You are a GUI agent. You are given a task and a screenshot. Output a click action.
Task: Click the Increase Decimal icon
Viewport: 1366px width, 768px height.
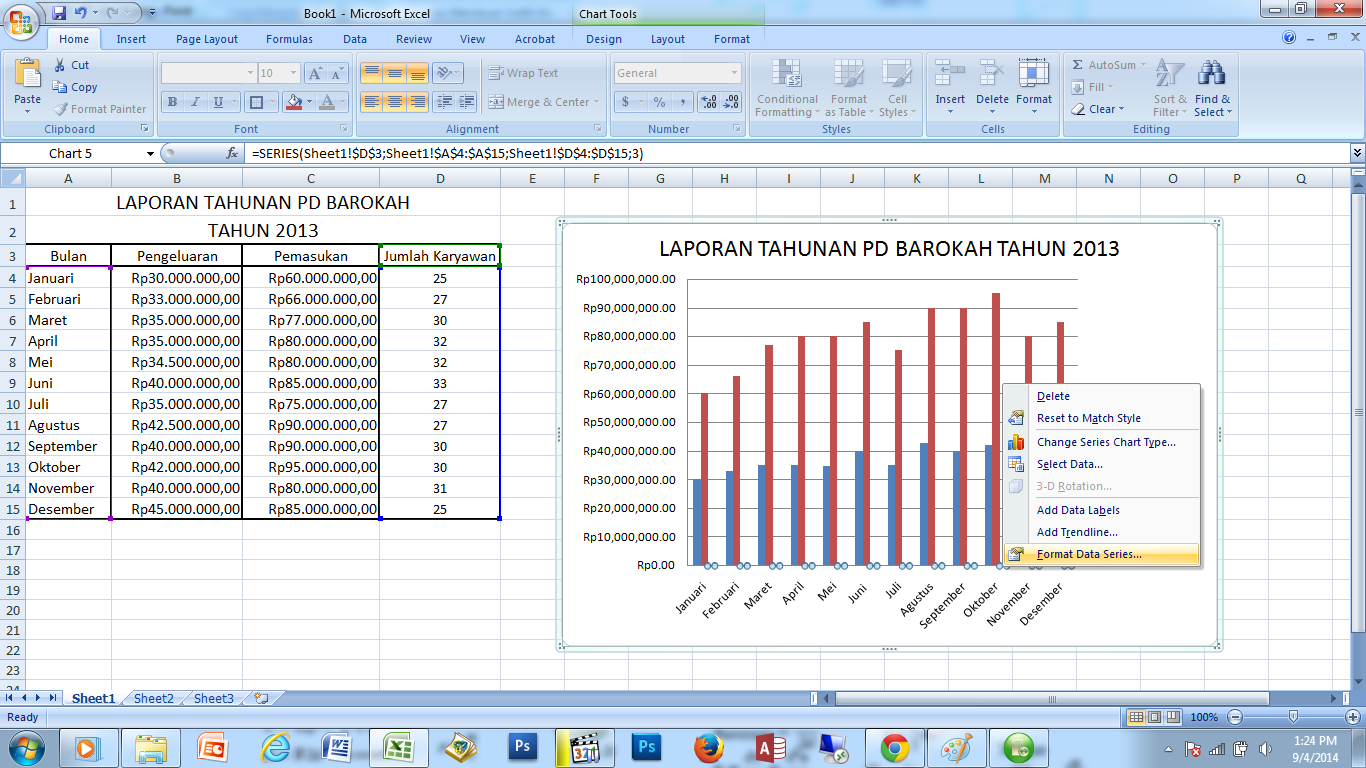(709, 102)
